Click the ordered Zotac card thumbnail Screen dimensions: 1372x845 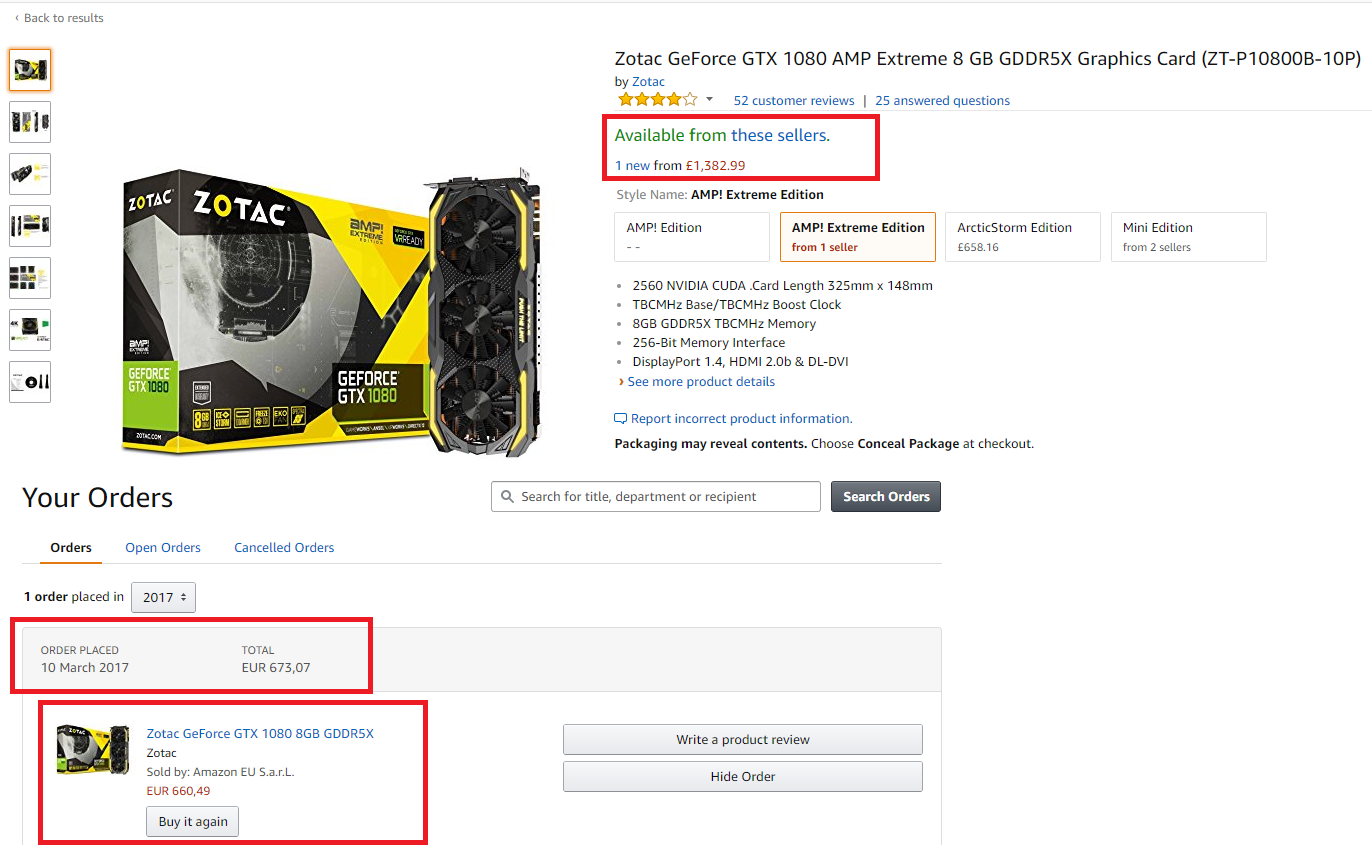click(x=93, y=750)
